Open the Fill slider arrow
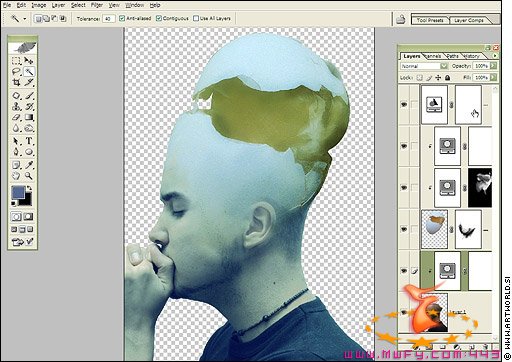The height and width of the screenshot is (362, 512). click(493, 77)
